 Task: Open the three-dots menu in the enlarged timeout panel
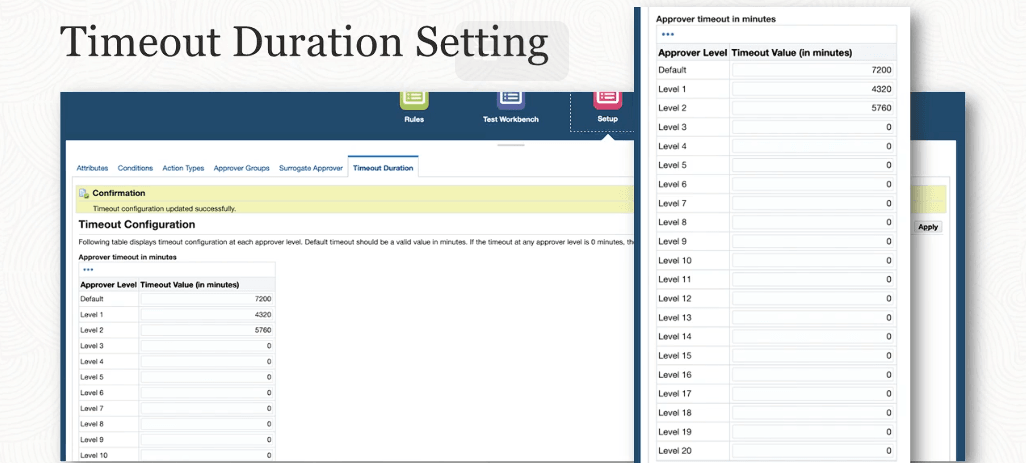[667, 34]
